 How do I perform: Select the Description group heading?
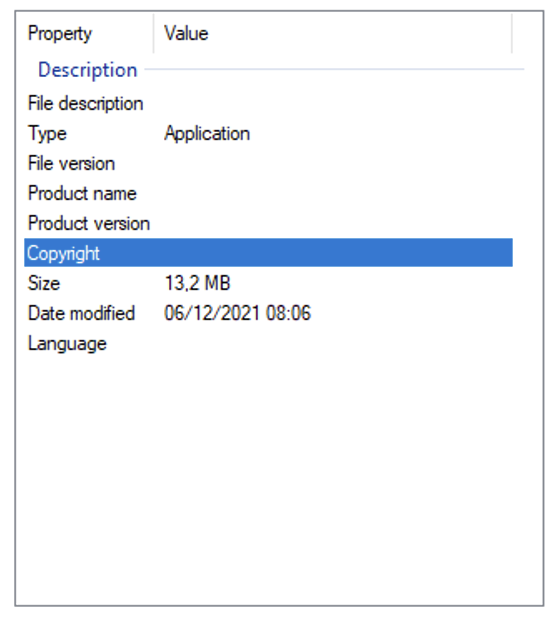87,70
